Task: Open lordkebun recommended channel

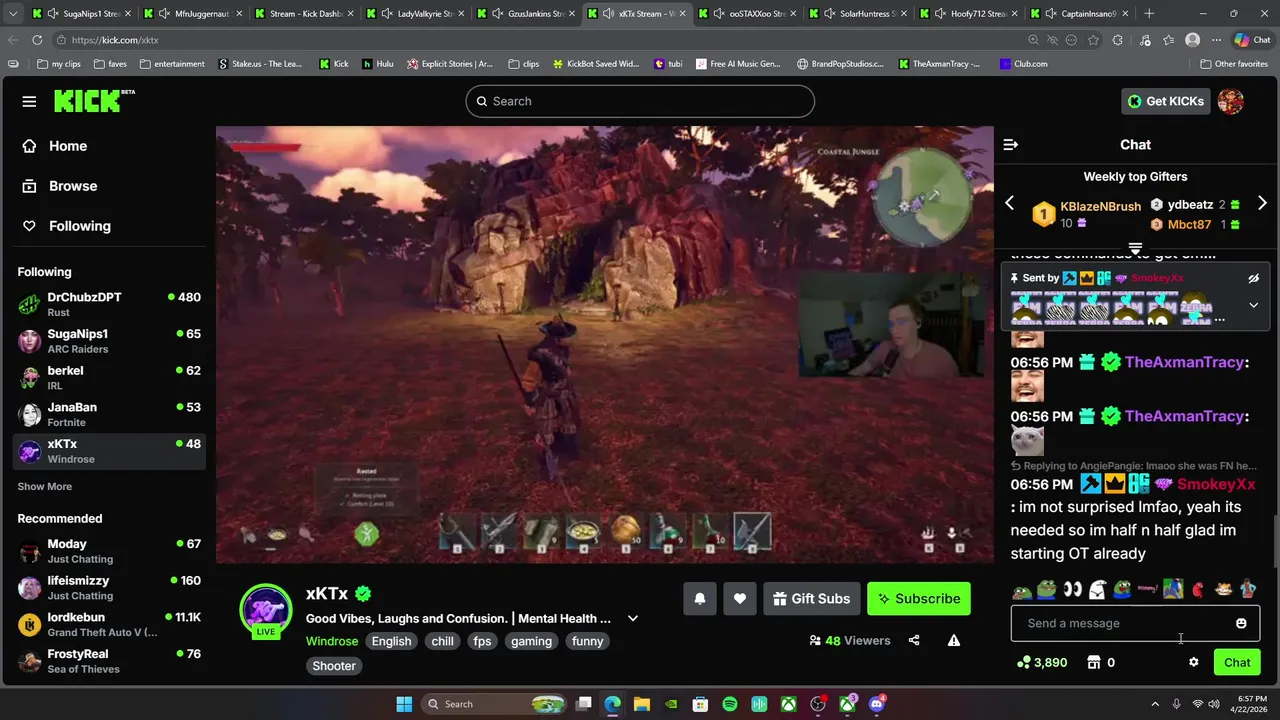Action: pos(110,625)
